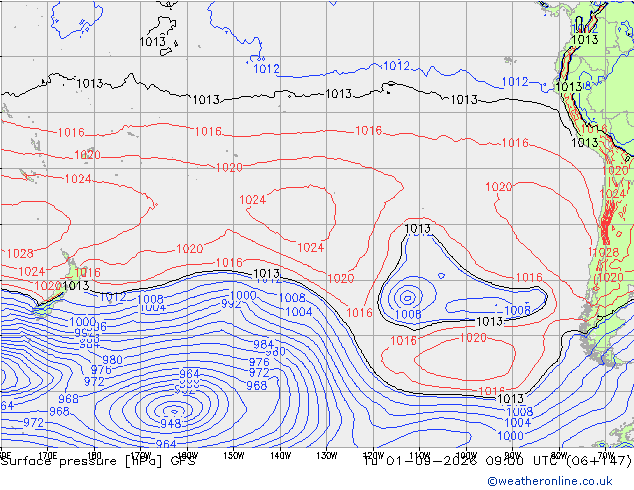This screenshot has width=634, height=490.
Task: Click the 170E longitude axis label
Action: 48,456
